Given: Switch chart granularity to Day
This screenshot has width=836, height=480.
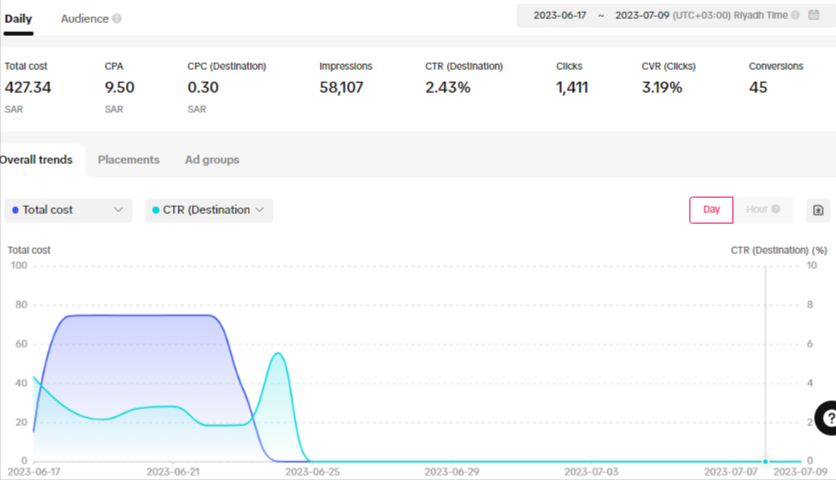Looking at the screenshot, I should [x=711, y=210].
